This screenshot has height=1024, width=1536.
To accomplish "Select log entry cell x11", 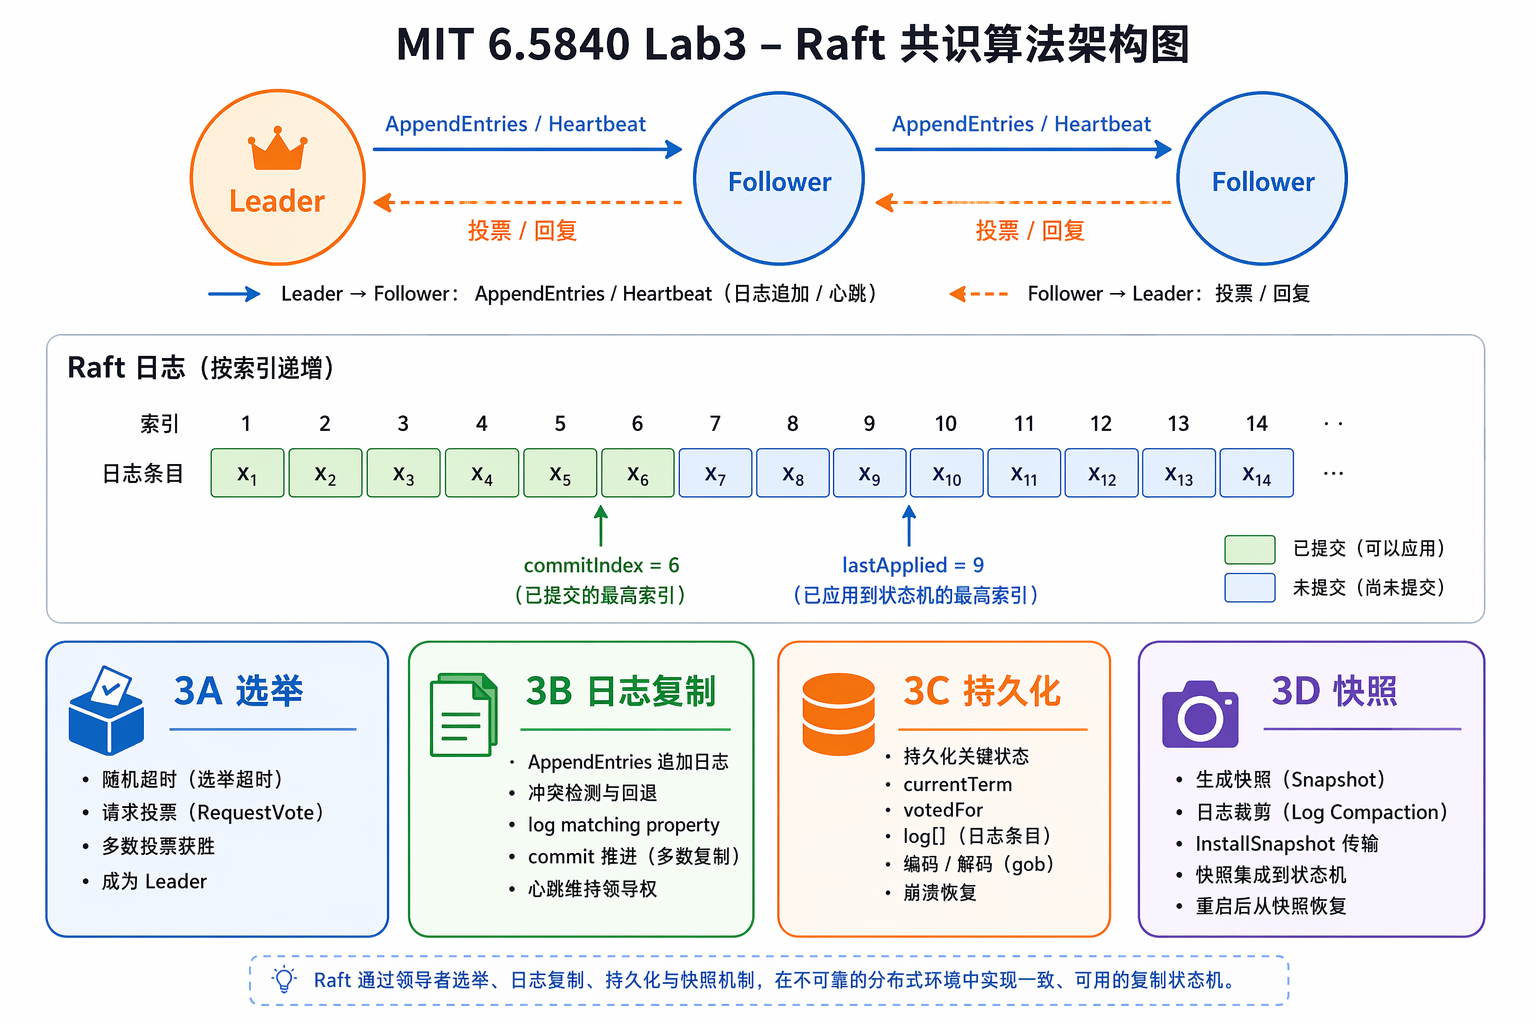I will click(1024, 473).
